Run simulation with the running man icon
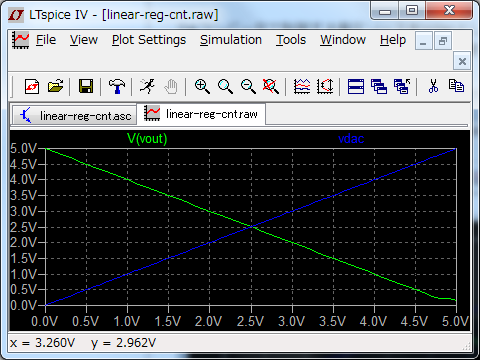480x360 pixels. tap(147, 86)
